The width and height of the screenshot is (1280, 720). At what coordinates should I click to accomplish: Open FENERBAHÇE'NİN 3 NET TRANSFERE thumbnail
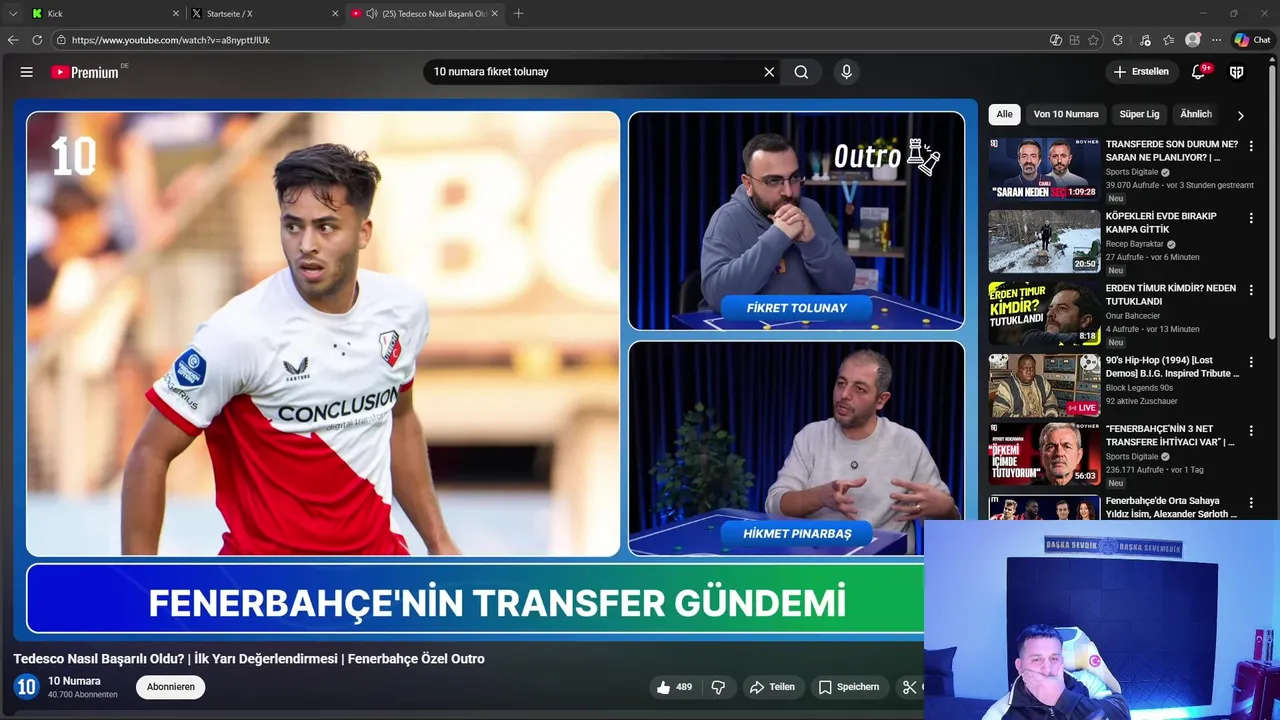(1044, 453)
